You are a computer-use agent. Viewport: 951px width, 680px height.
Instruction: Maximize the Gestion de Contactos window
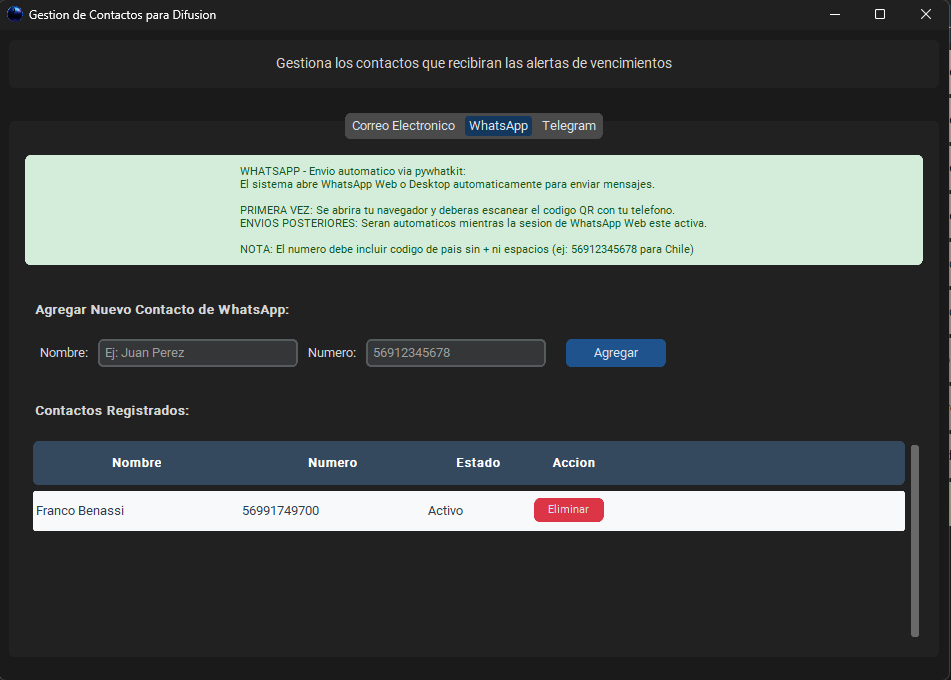(x=880, y=14)
